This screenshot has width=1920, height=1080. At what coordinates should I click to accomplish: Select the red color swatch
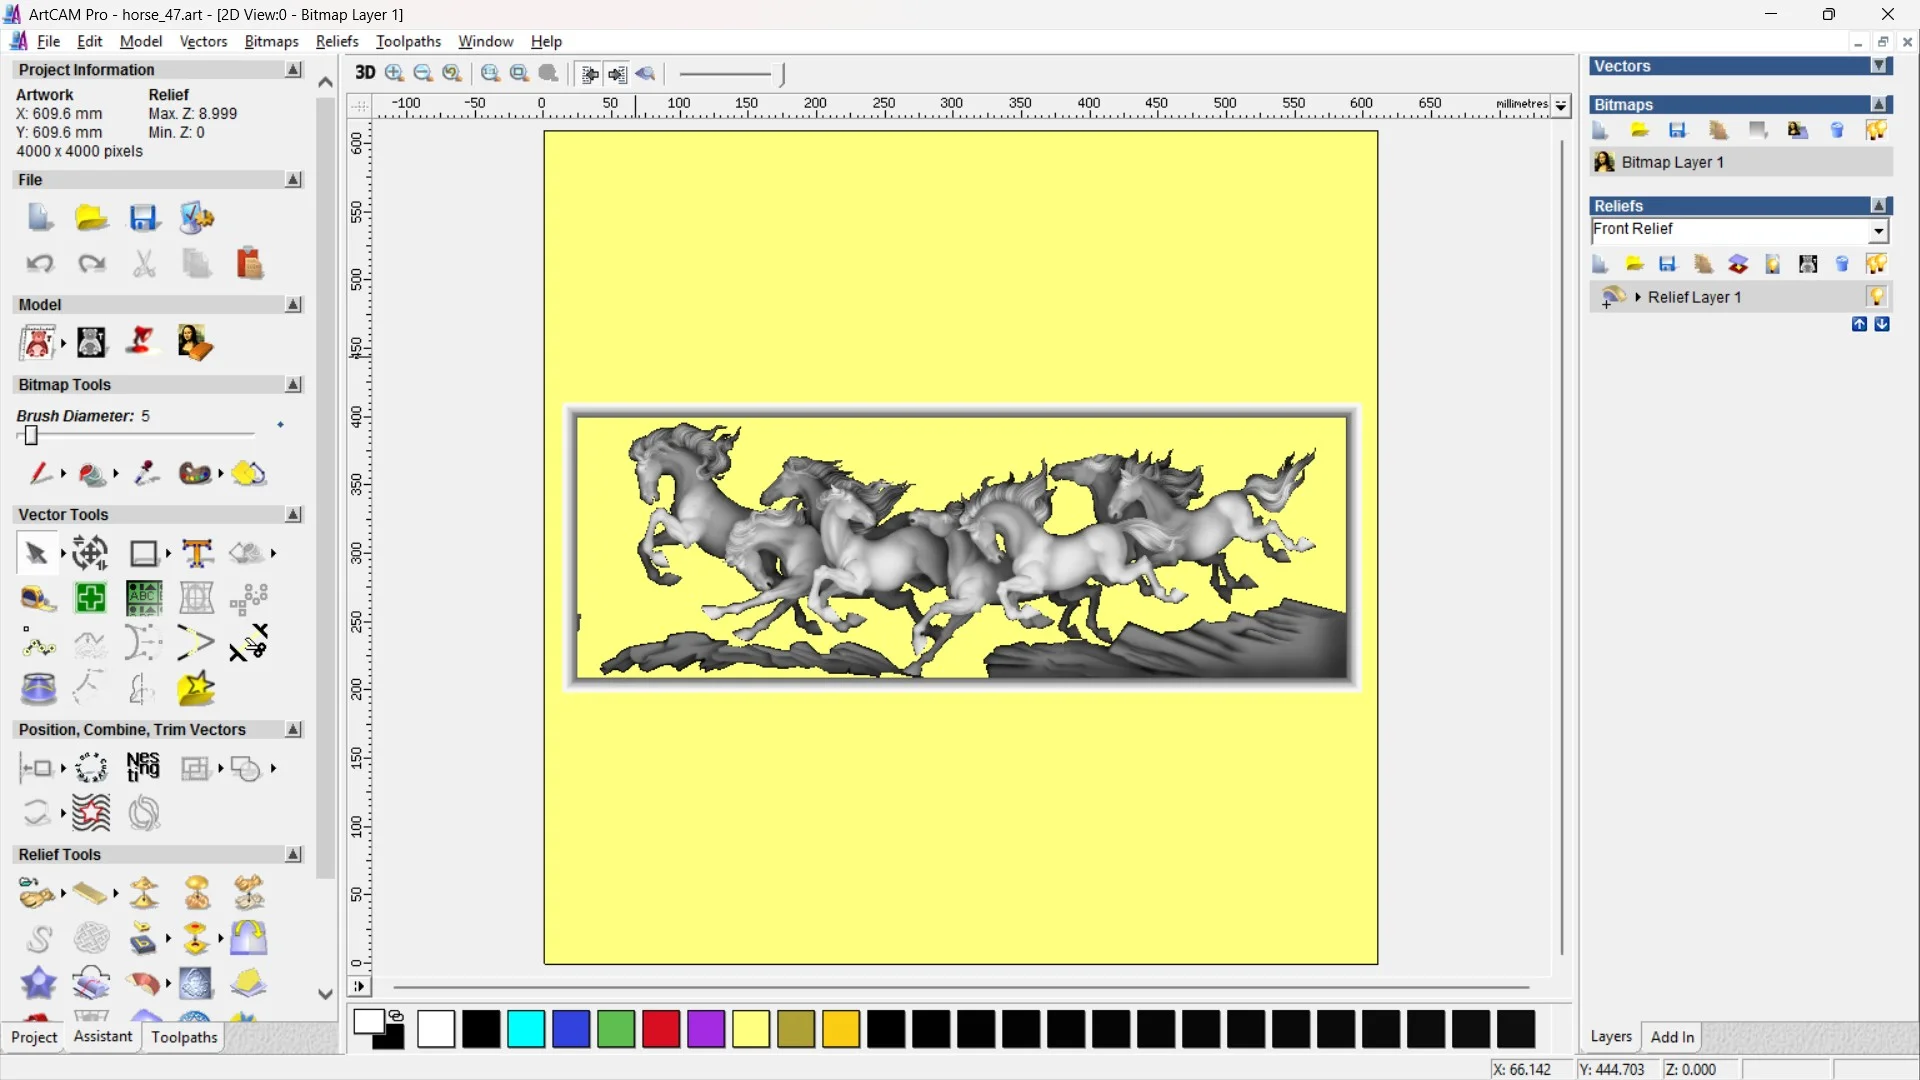point(661,1029)
